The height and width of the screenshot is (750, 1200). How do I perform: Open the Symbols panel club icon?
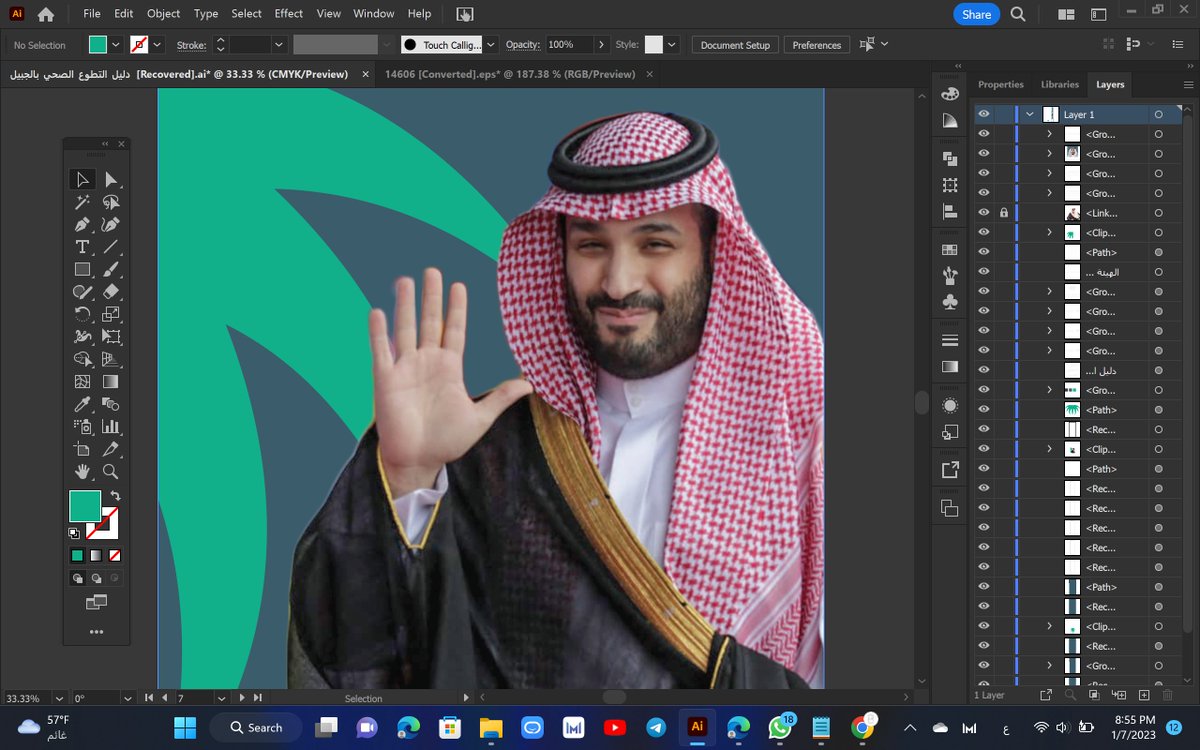pyautogui.click(x=950, y=301)
